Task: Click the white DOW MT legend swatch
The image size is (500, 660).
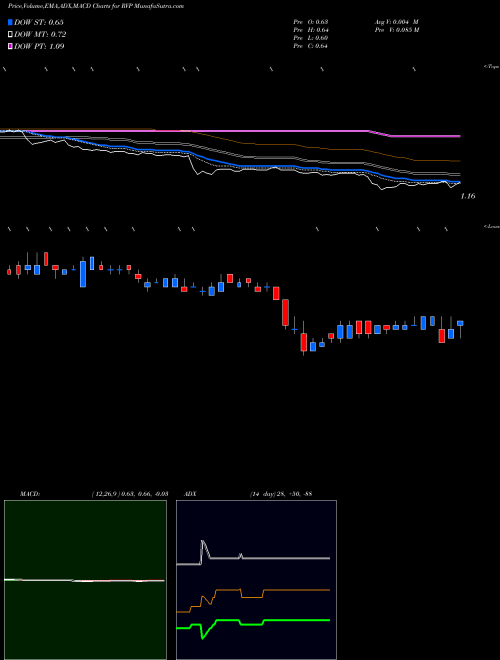Action: [10, 35]
